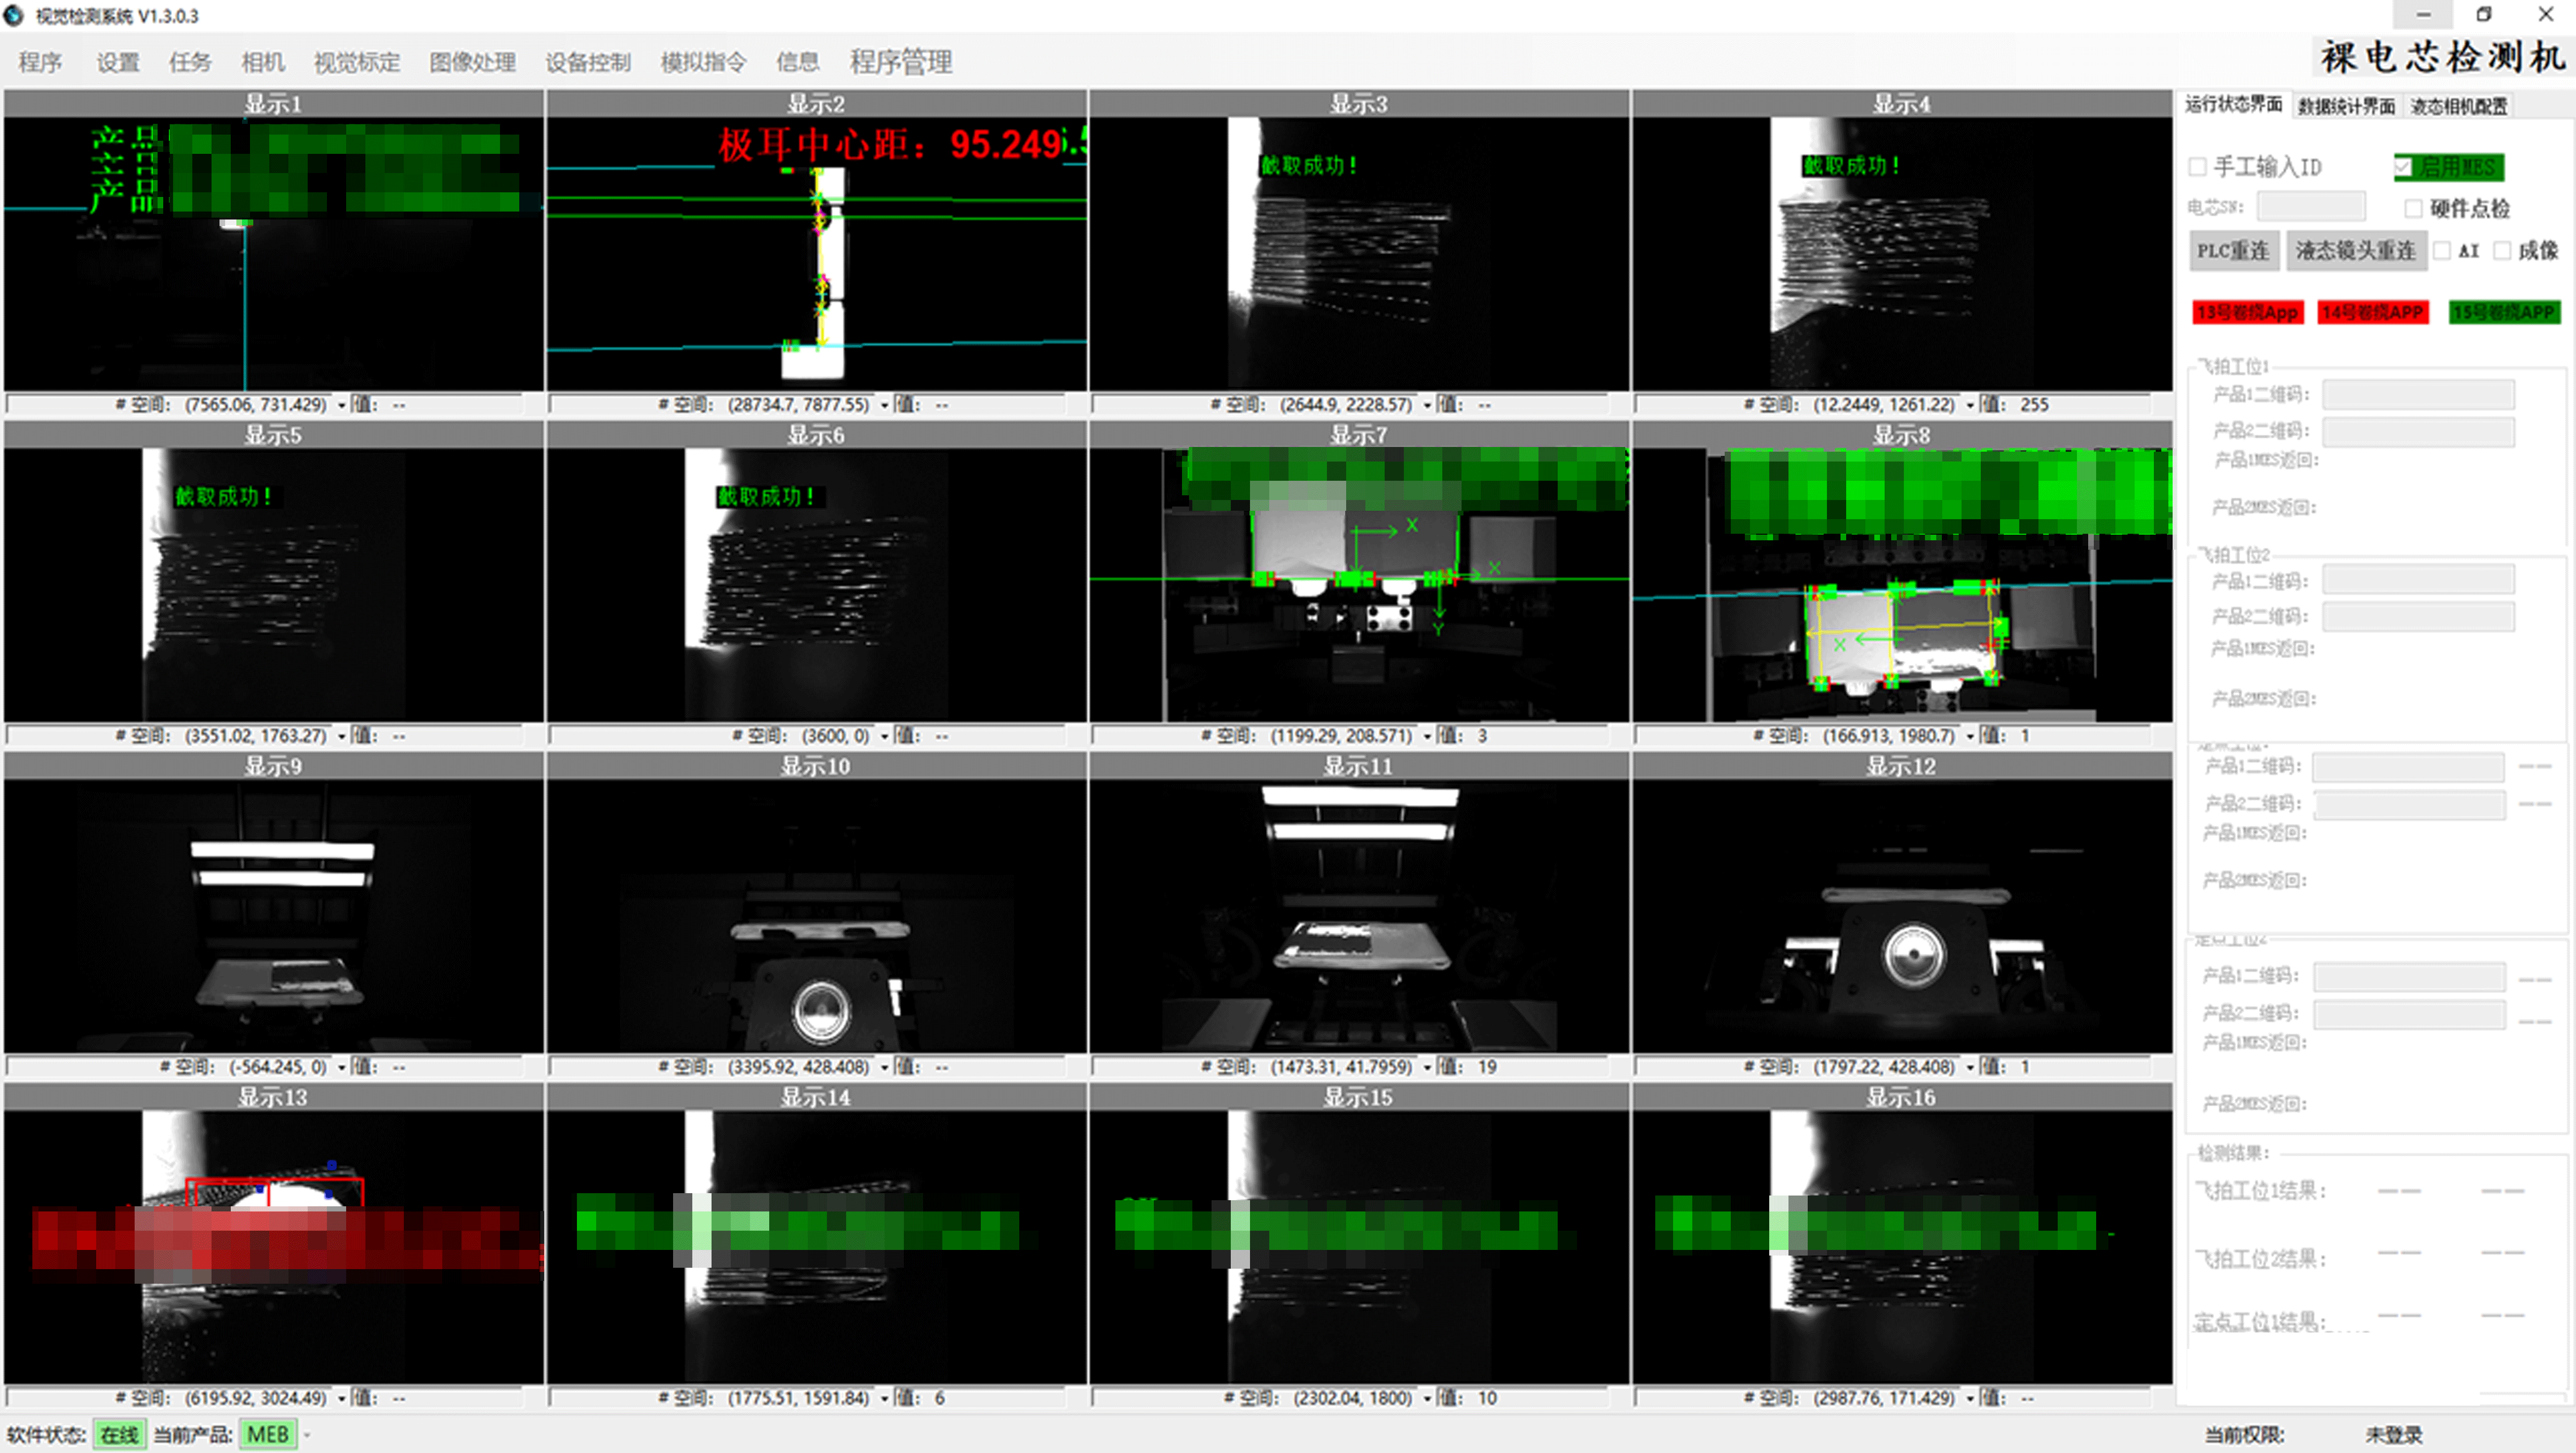Select the 显示9 camera image
The width and height of the screenshot is (2576, 1453).
[274, 916]
